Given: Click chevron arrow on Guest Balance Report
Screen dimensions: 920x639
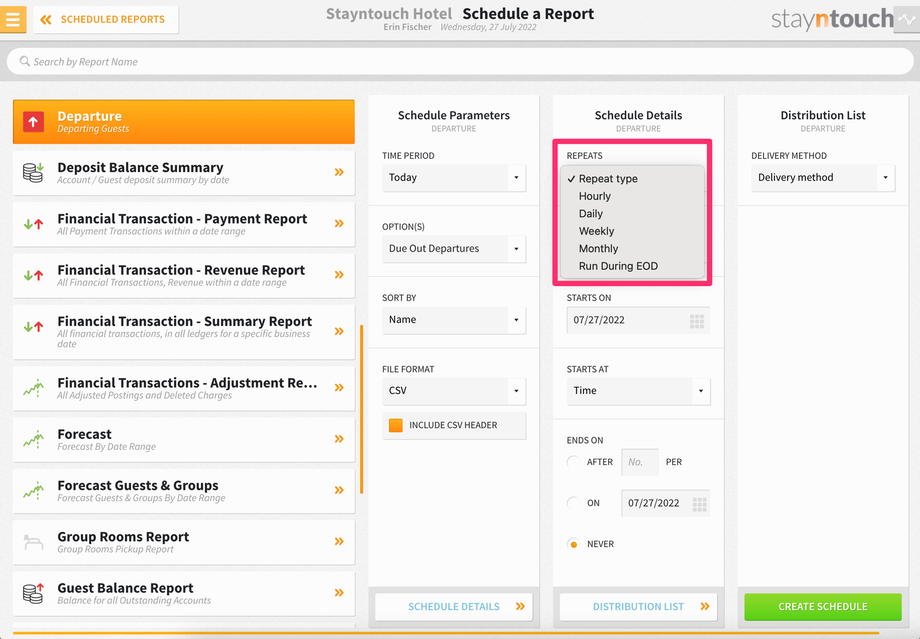Looking at the screenshot, I should click(x=339, y=593).
